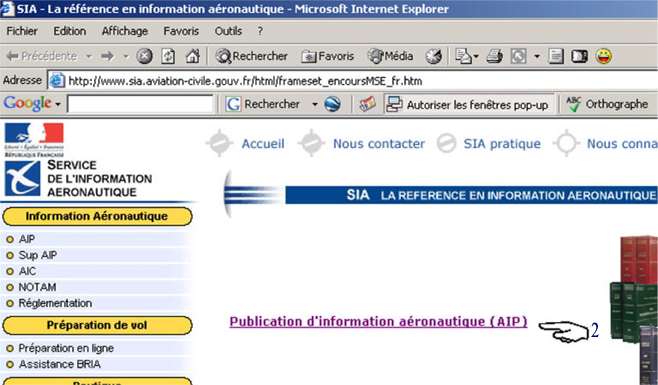658x385 pixels.
Task: Click the Nous connaître navigation link
Action: click(622, 144)
